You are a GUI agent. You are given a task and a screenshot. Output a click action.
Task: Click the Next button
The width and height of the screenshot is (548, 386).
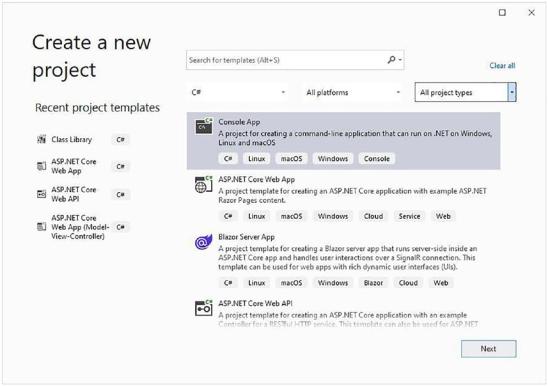488,349
